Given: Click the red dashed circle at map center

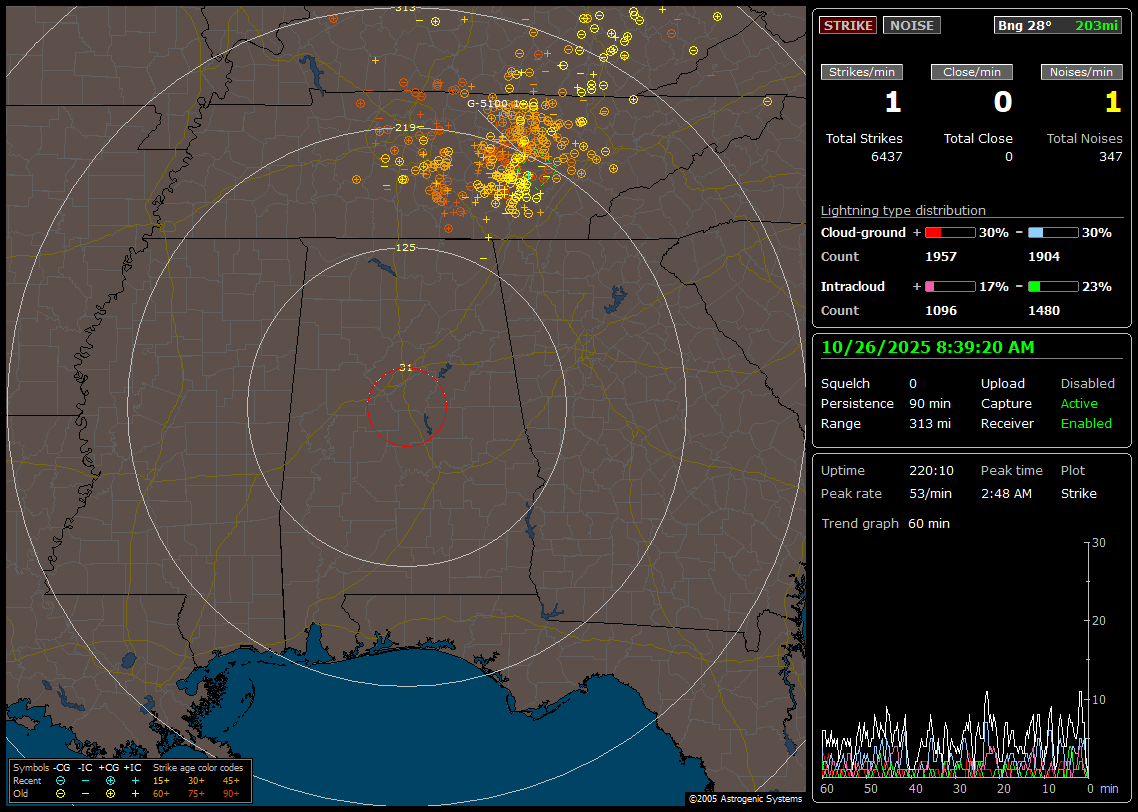Looking at the screenshot, I should click(406, 407).
